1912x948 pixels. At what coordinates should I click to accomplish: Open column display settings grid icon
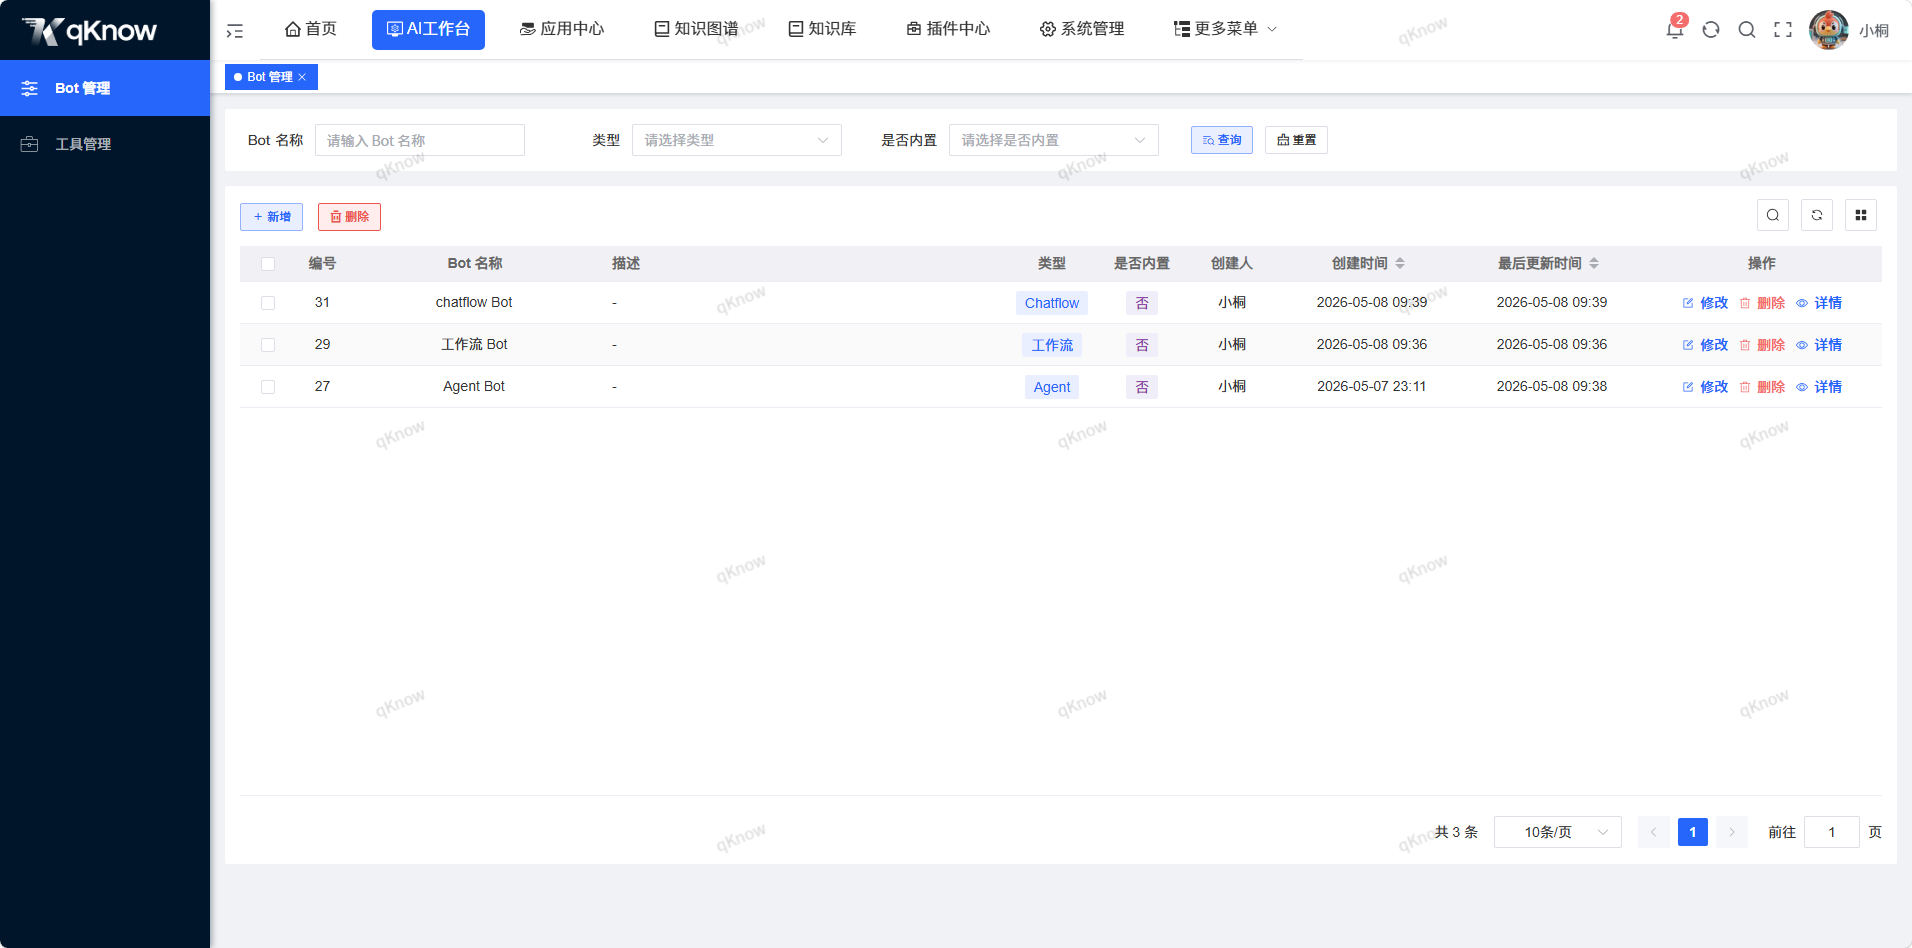[x=1861, y=215]
